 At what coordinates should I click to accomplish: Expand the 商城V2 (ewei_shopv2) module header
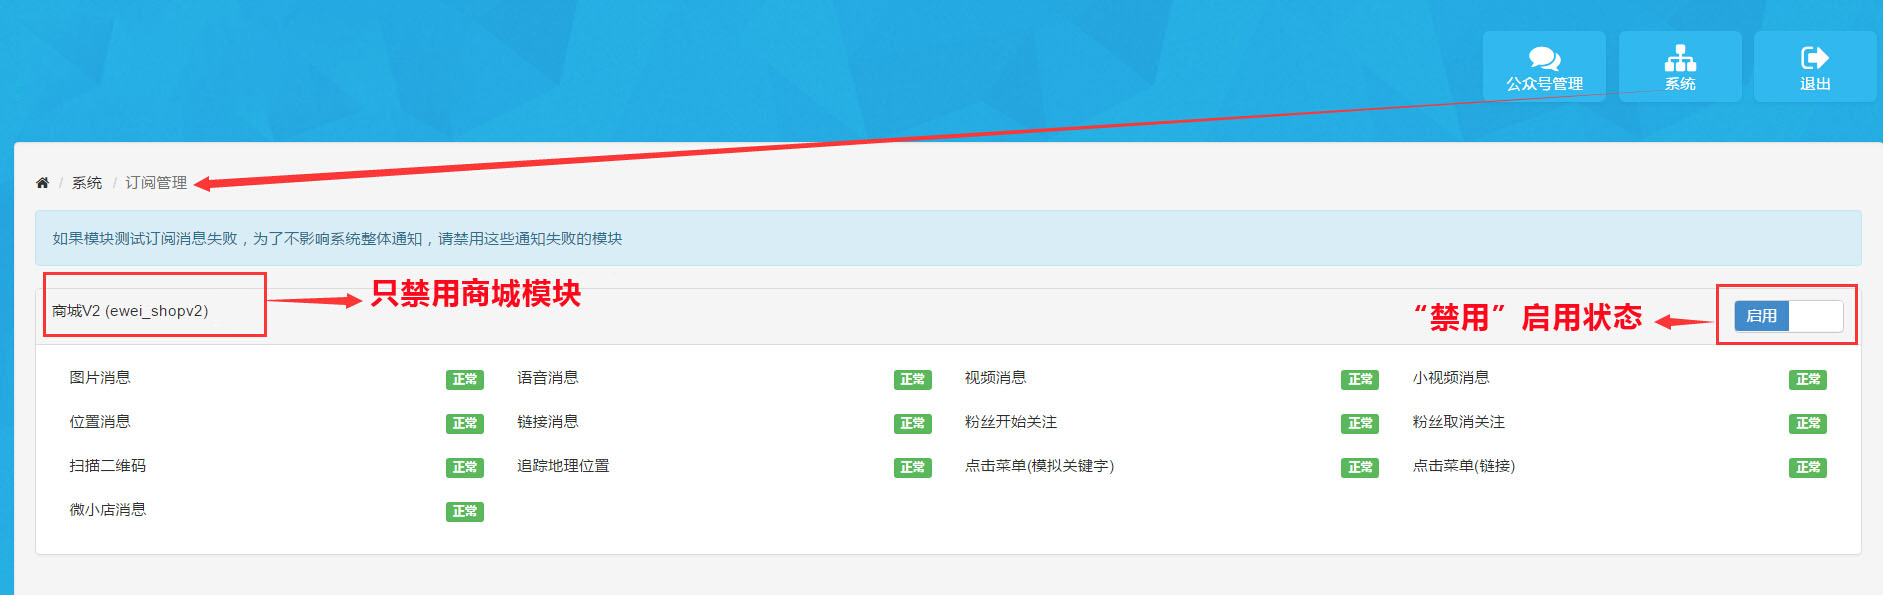130,311
